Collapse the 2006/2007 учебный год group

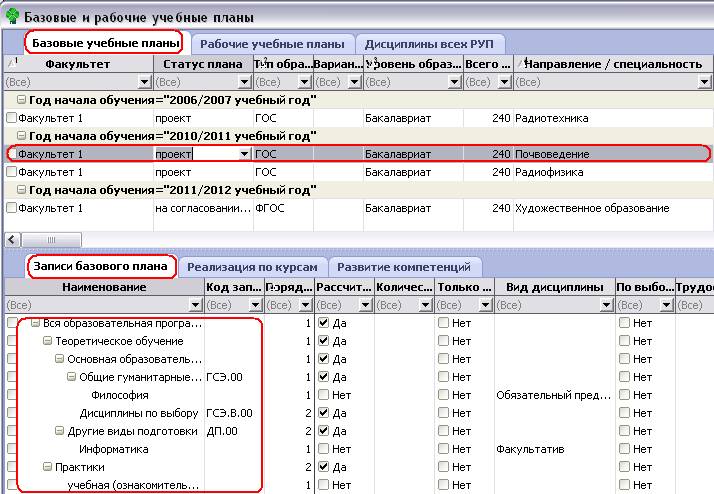21,99
